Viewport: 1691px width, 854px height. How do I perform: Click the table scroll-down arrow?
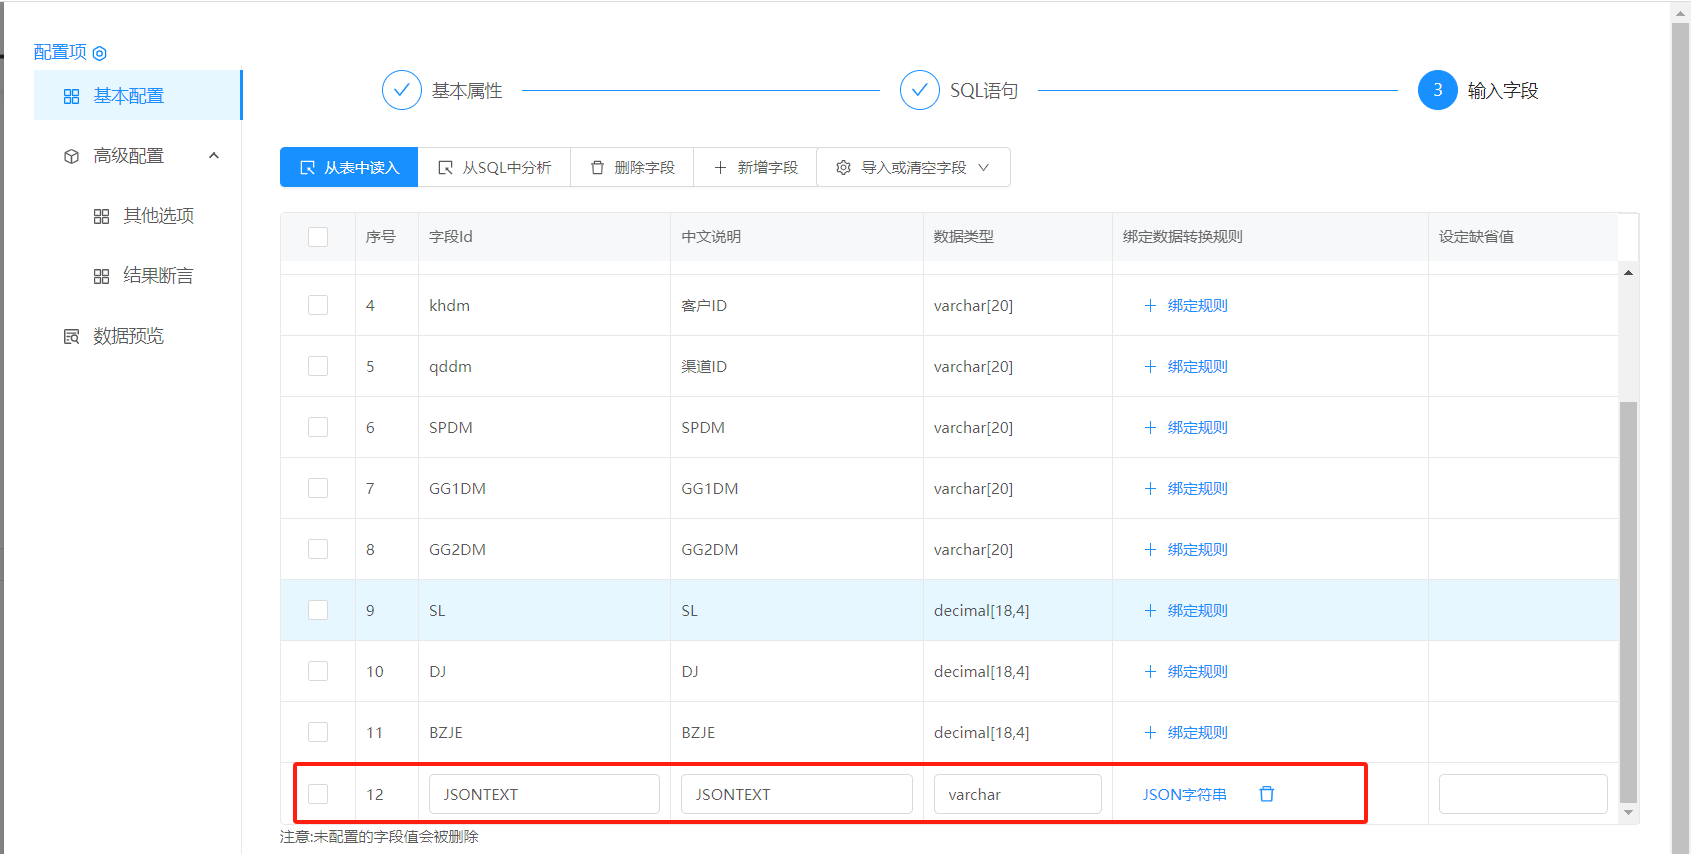click(1628, 812)
